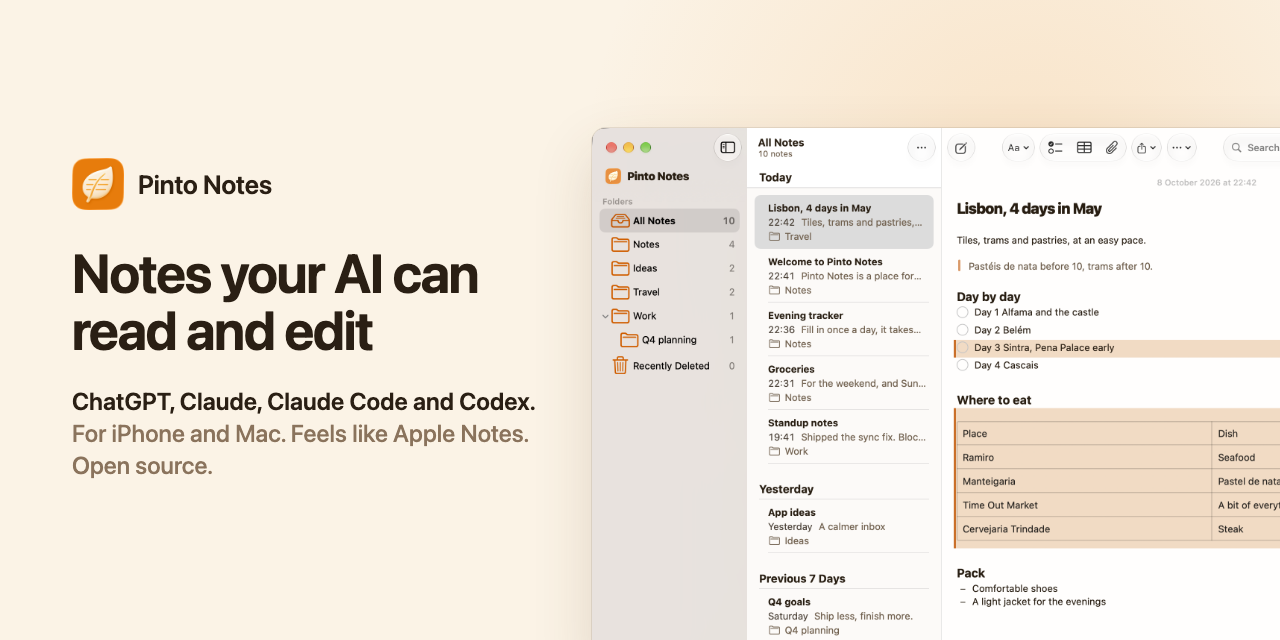
Task: Open the Standup notes entry
Action: tap(844, 437)
